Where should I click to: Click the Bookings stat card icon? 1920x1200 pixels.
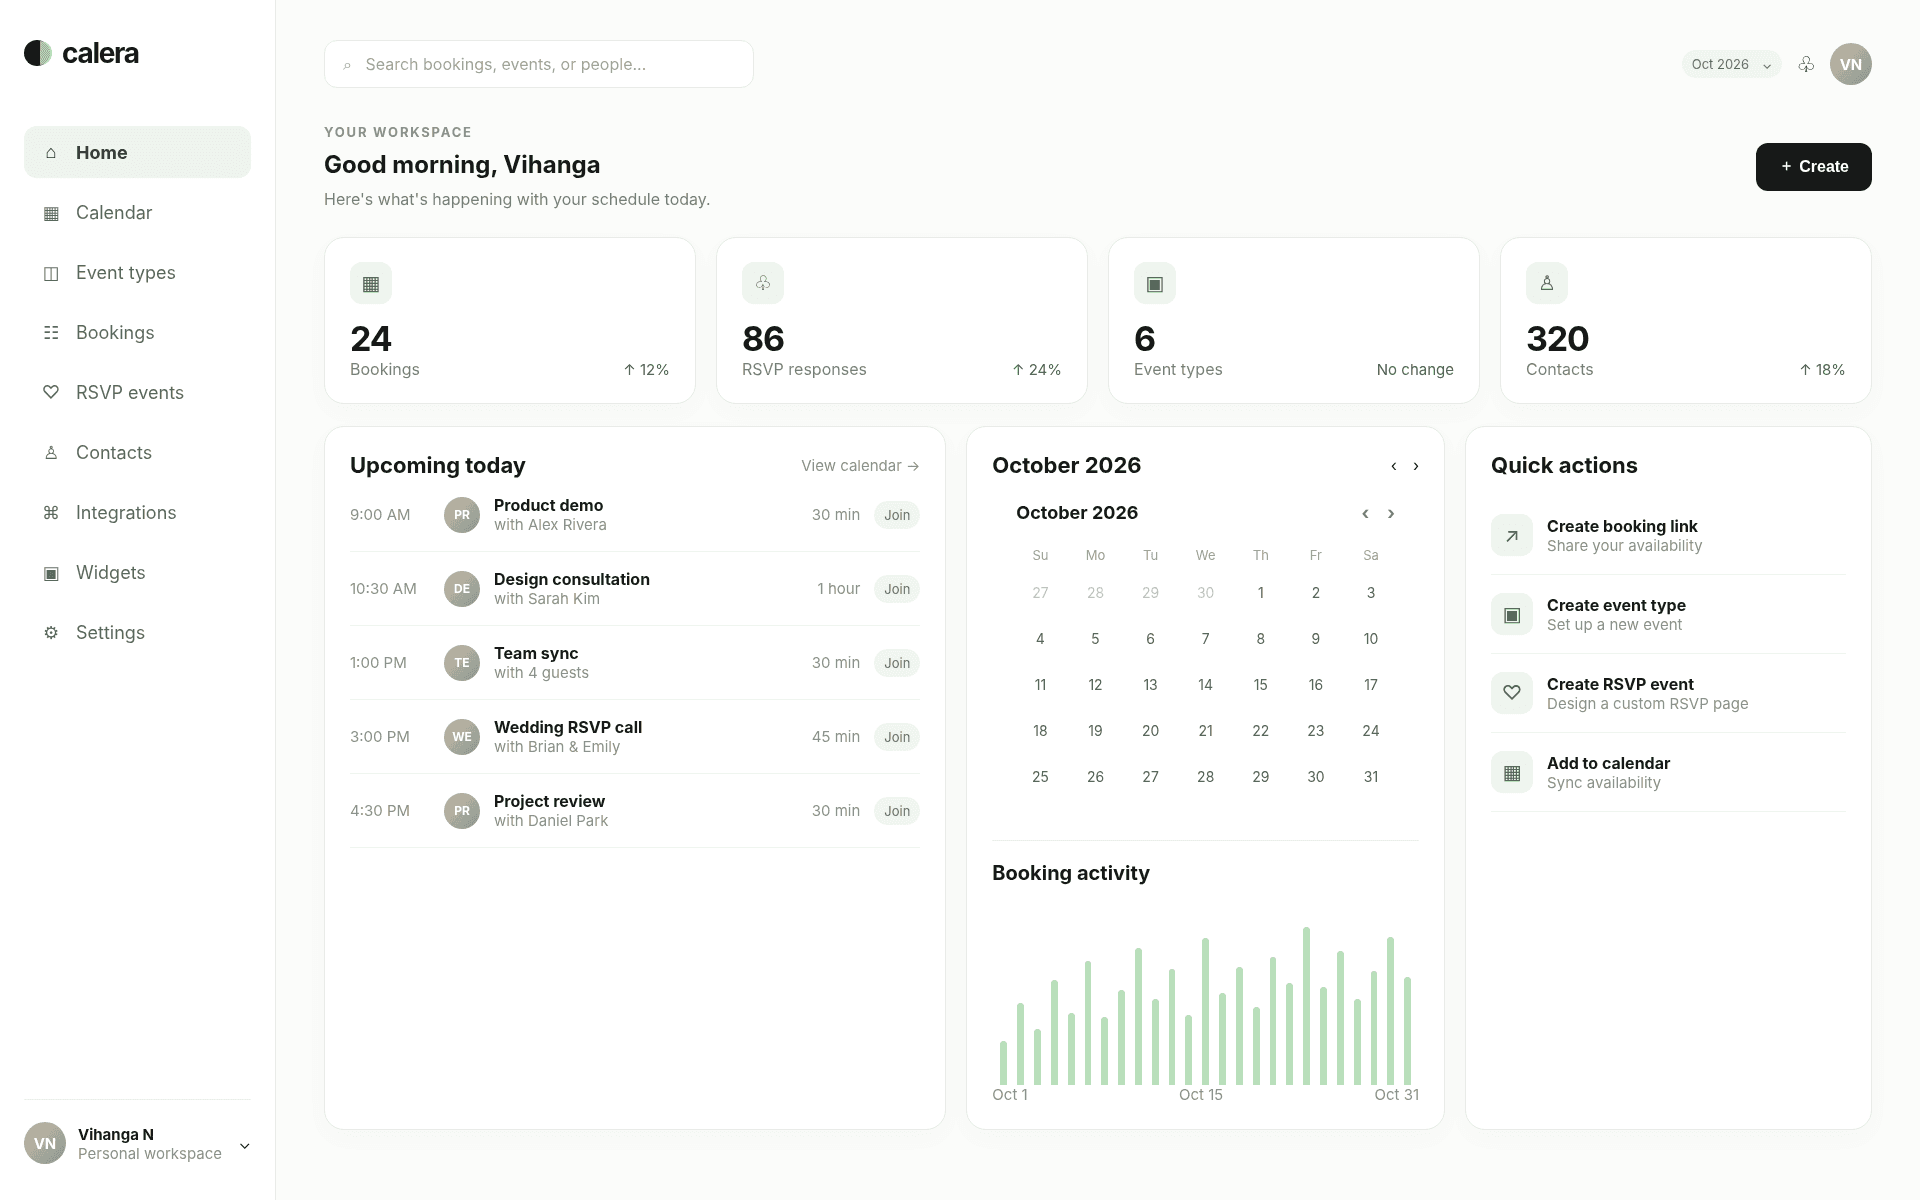pyautogui.click(x=371, y=284)
